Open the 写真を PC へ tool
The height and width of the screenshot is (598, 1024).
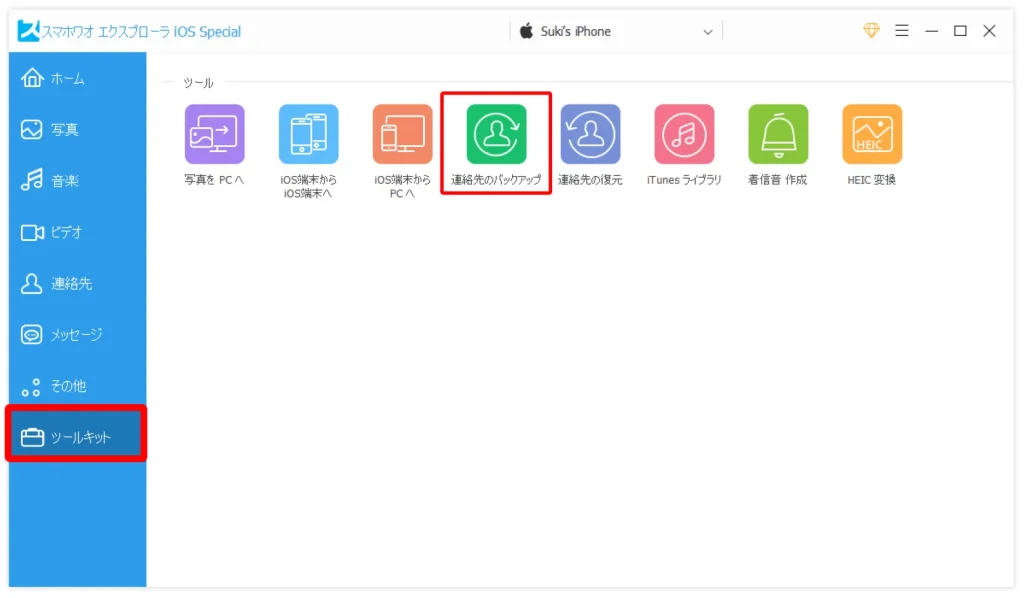pyautogui.click(x=214, y=135)
